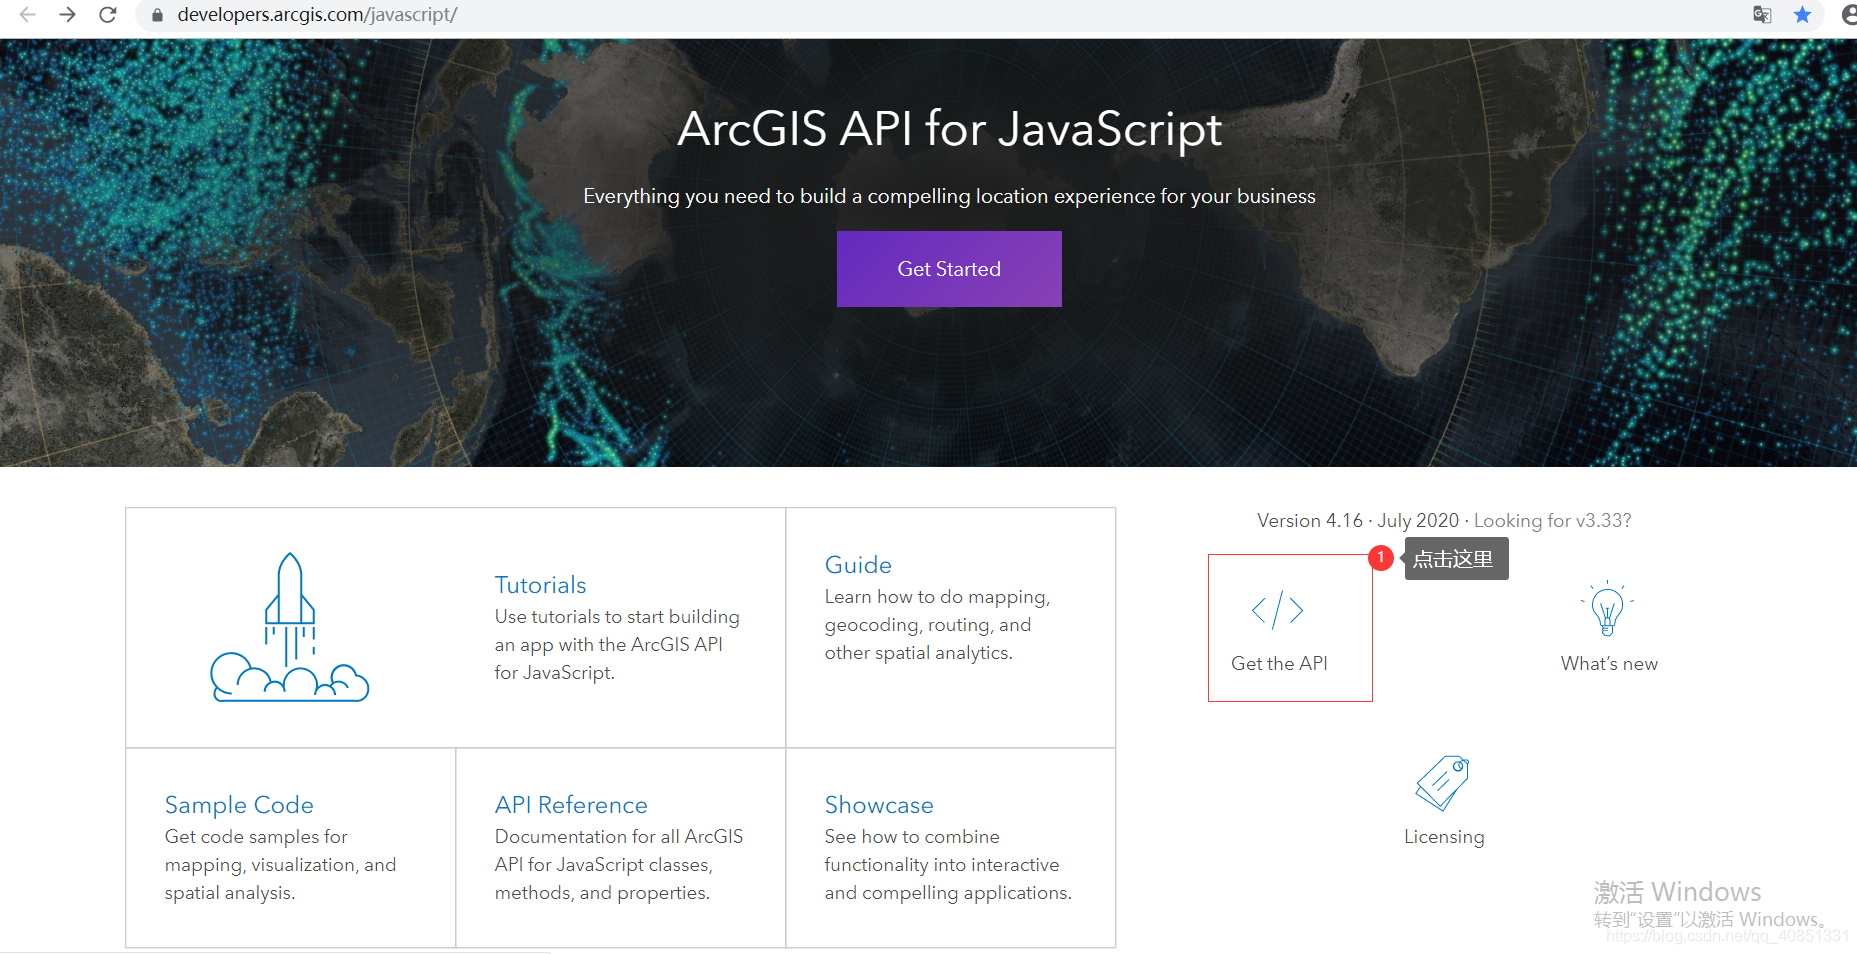Open the API Reference link
The height and width of the screenshot is (954, 1857).
tap(571, 805)
